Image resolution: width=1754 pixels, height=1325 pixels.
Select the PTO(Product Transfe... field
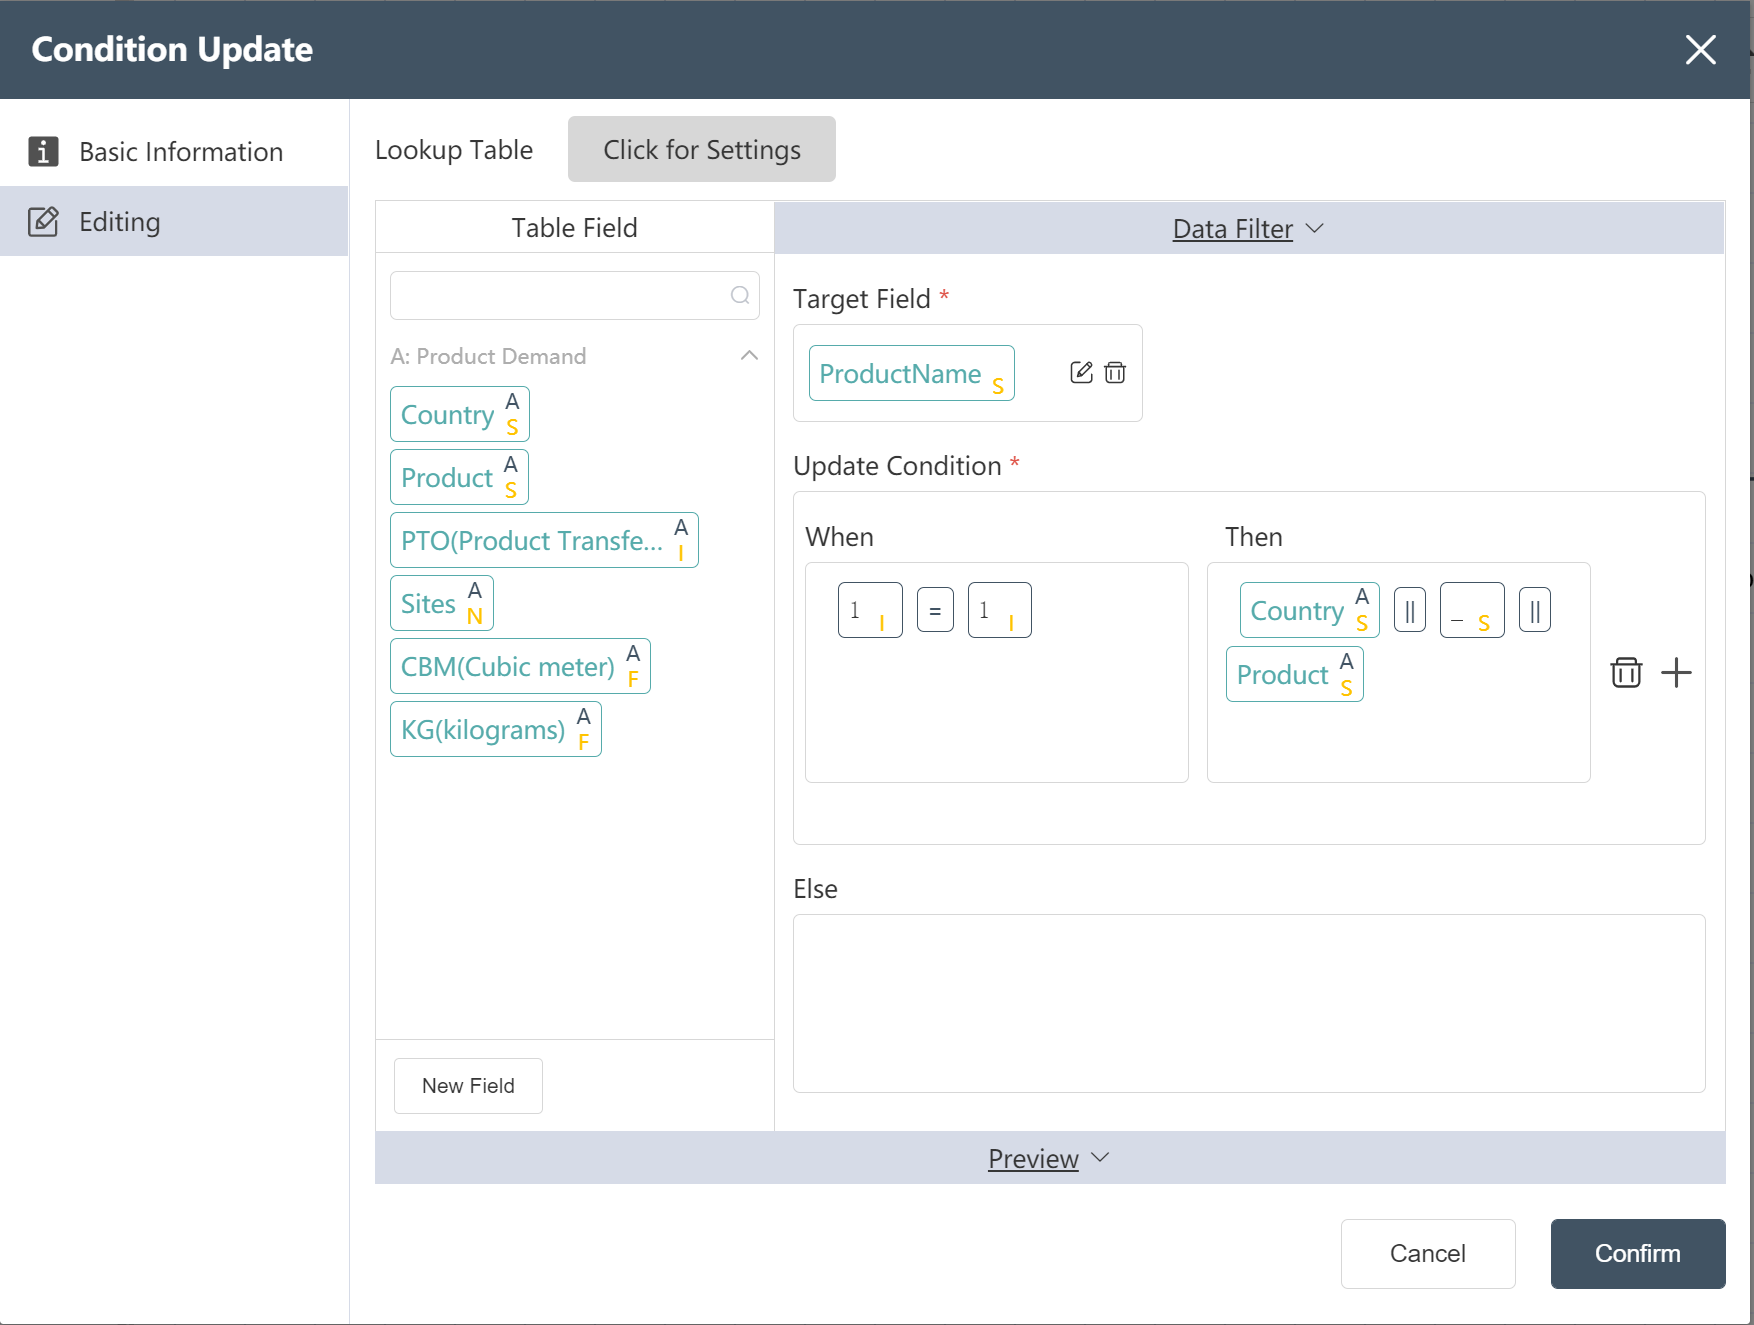coord(544,540)
